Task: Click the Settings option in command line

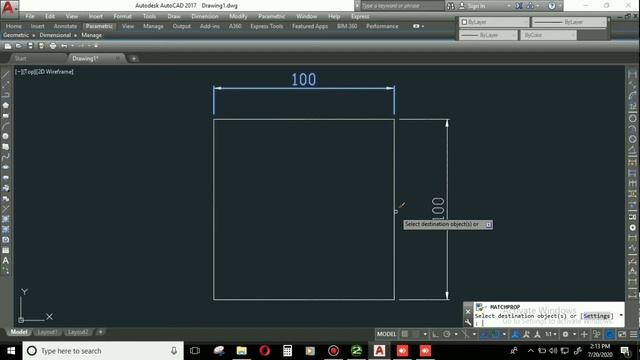Action: (x=597, y=316)
